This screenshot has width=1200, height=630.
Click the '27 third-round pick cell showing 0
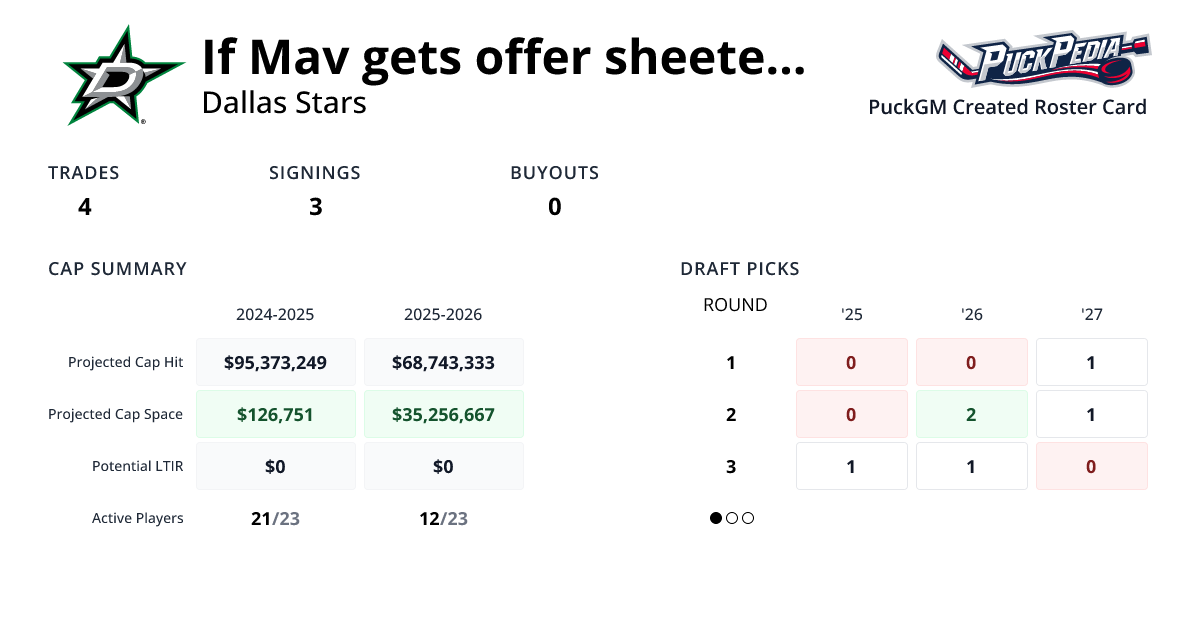point(1091,465)
